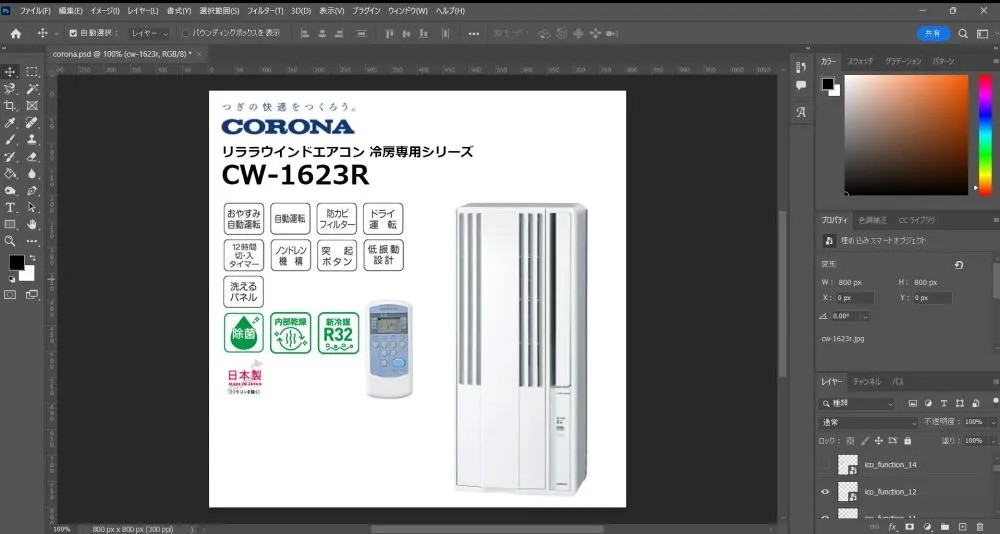Expand the 種類 layer filter dropdown

click(x=862, y=403)
